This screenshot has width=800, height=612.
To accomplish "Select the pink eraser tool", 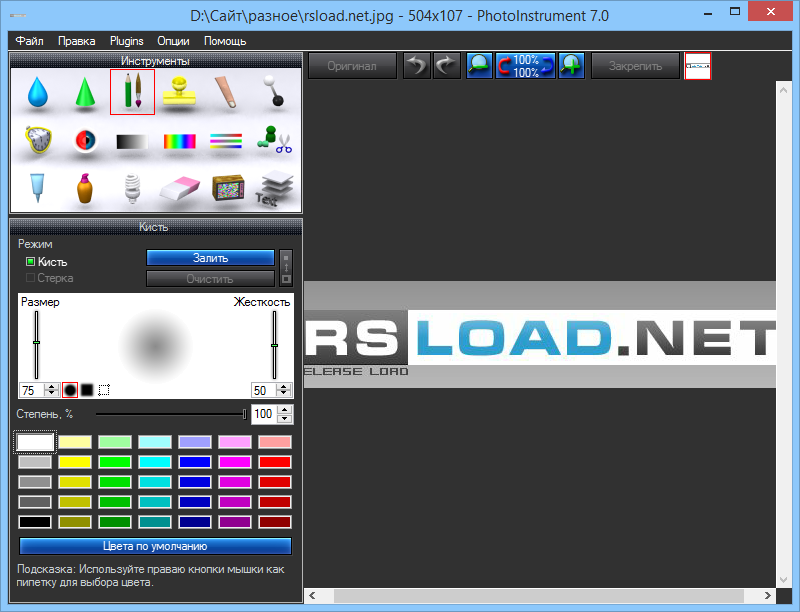I will point(180,188).
